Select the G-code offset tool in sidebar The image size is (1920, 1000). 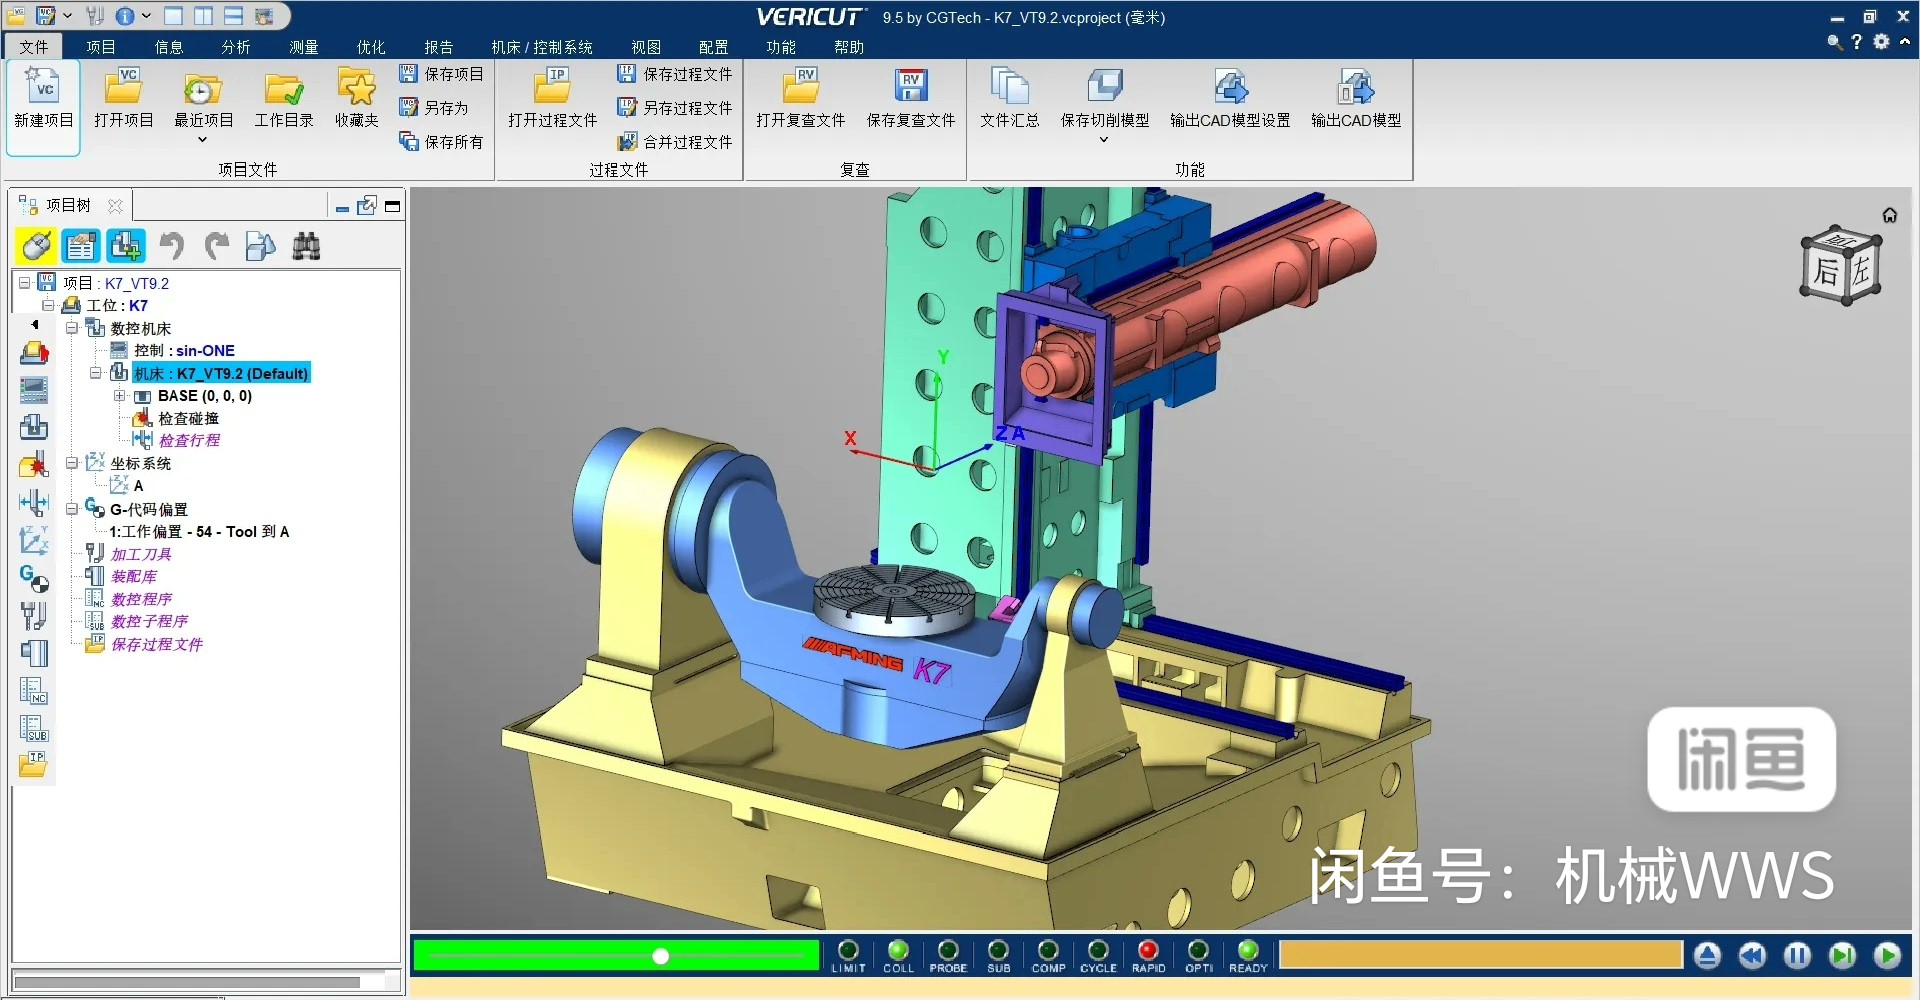(34, 578)
